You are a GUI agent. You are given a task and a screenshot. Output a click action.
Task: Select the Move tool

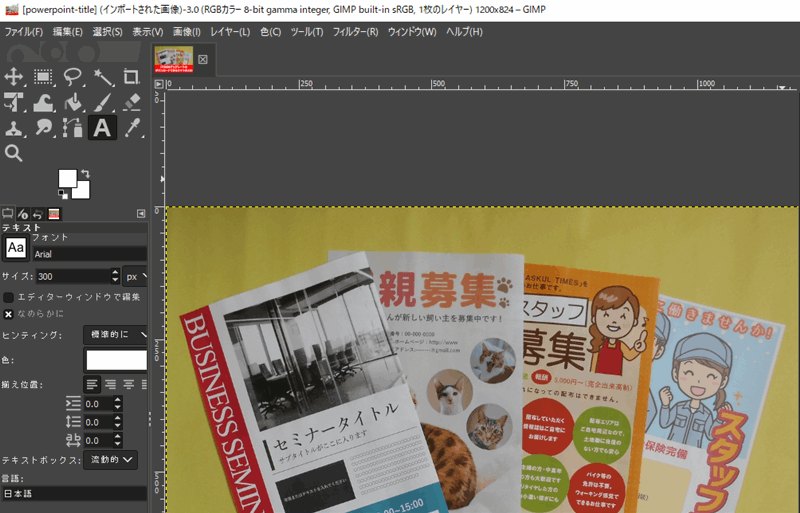(14, 77)
